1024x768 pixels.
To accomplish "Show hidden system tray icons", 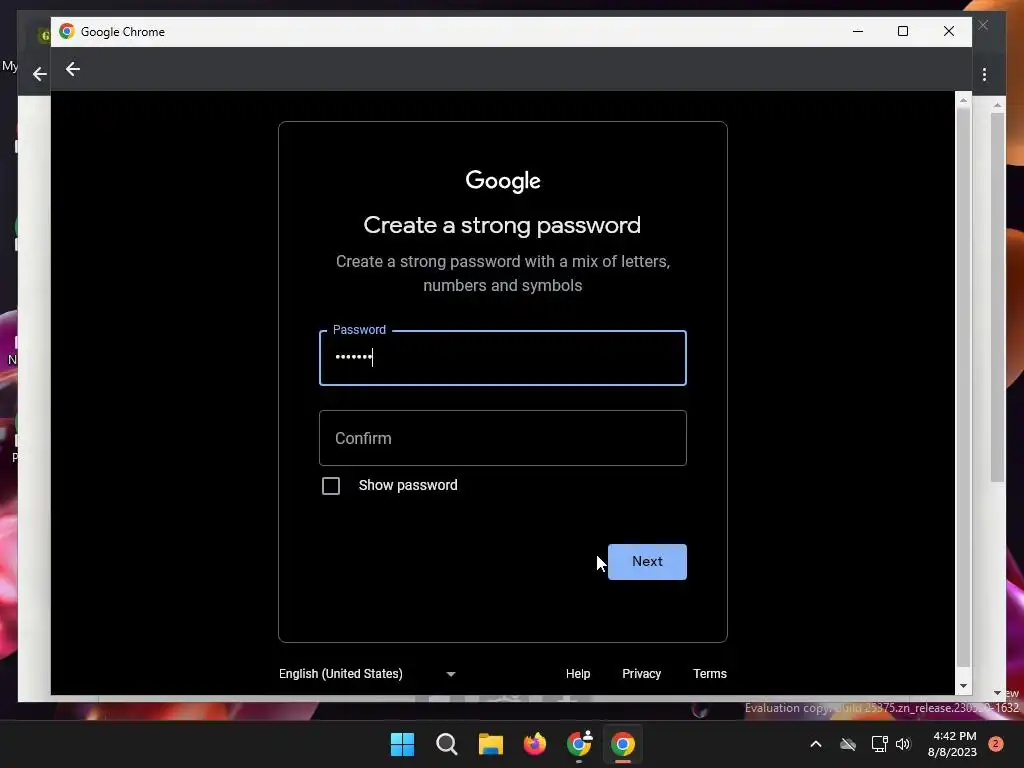I will (816, 744).
